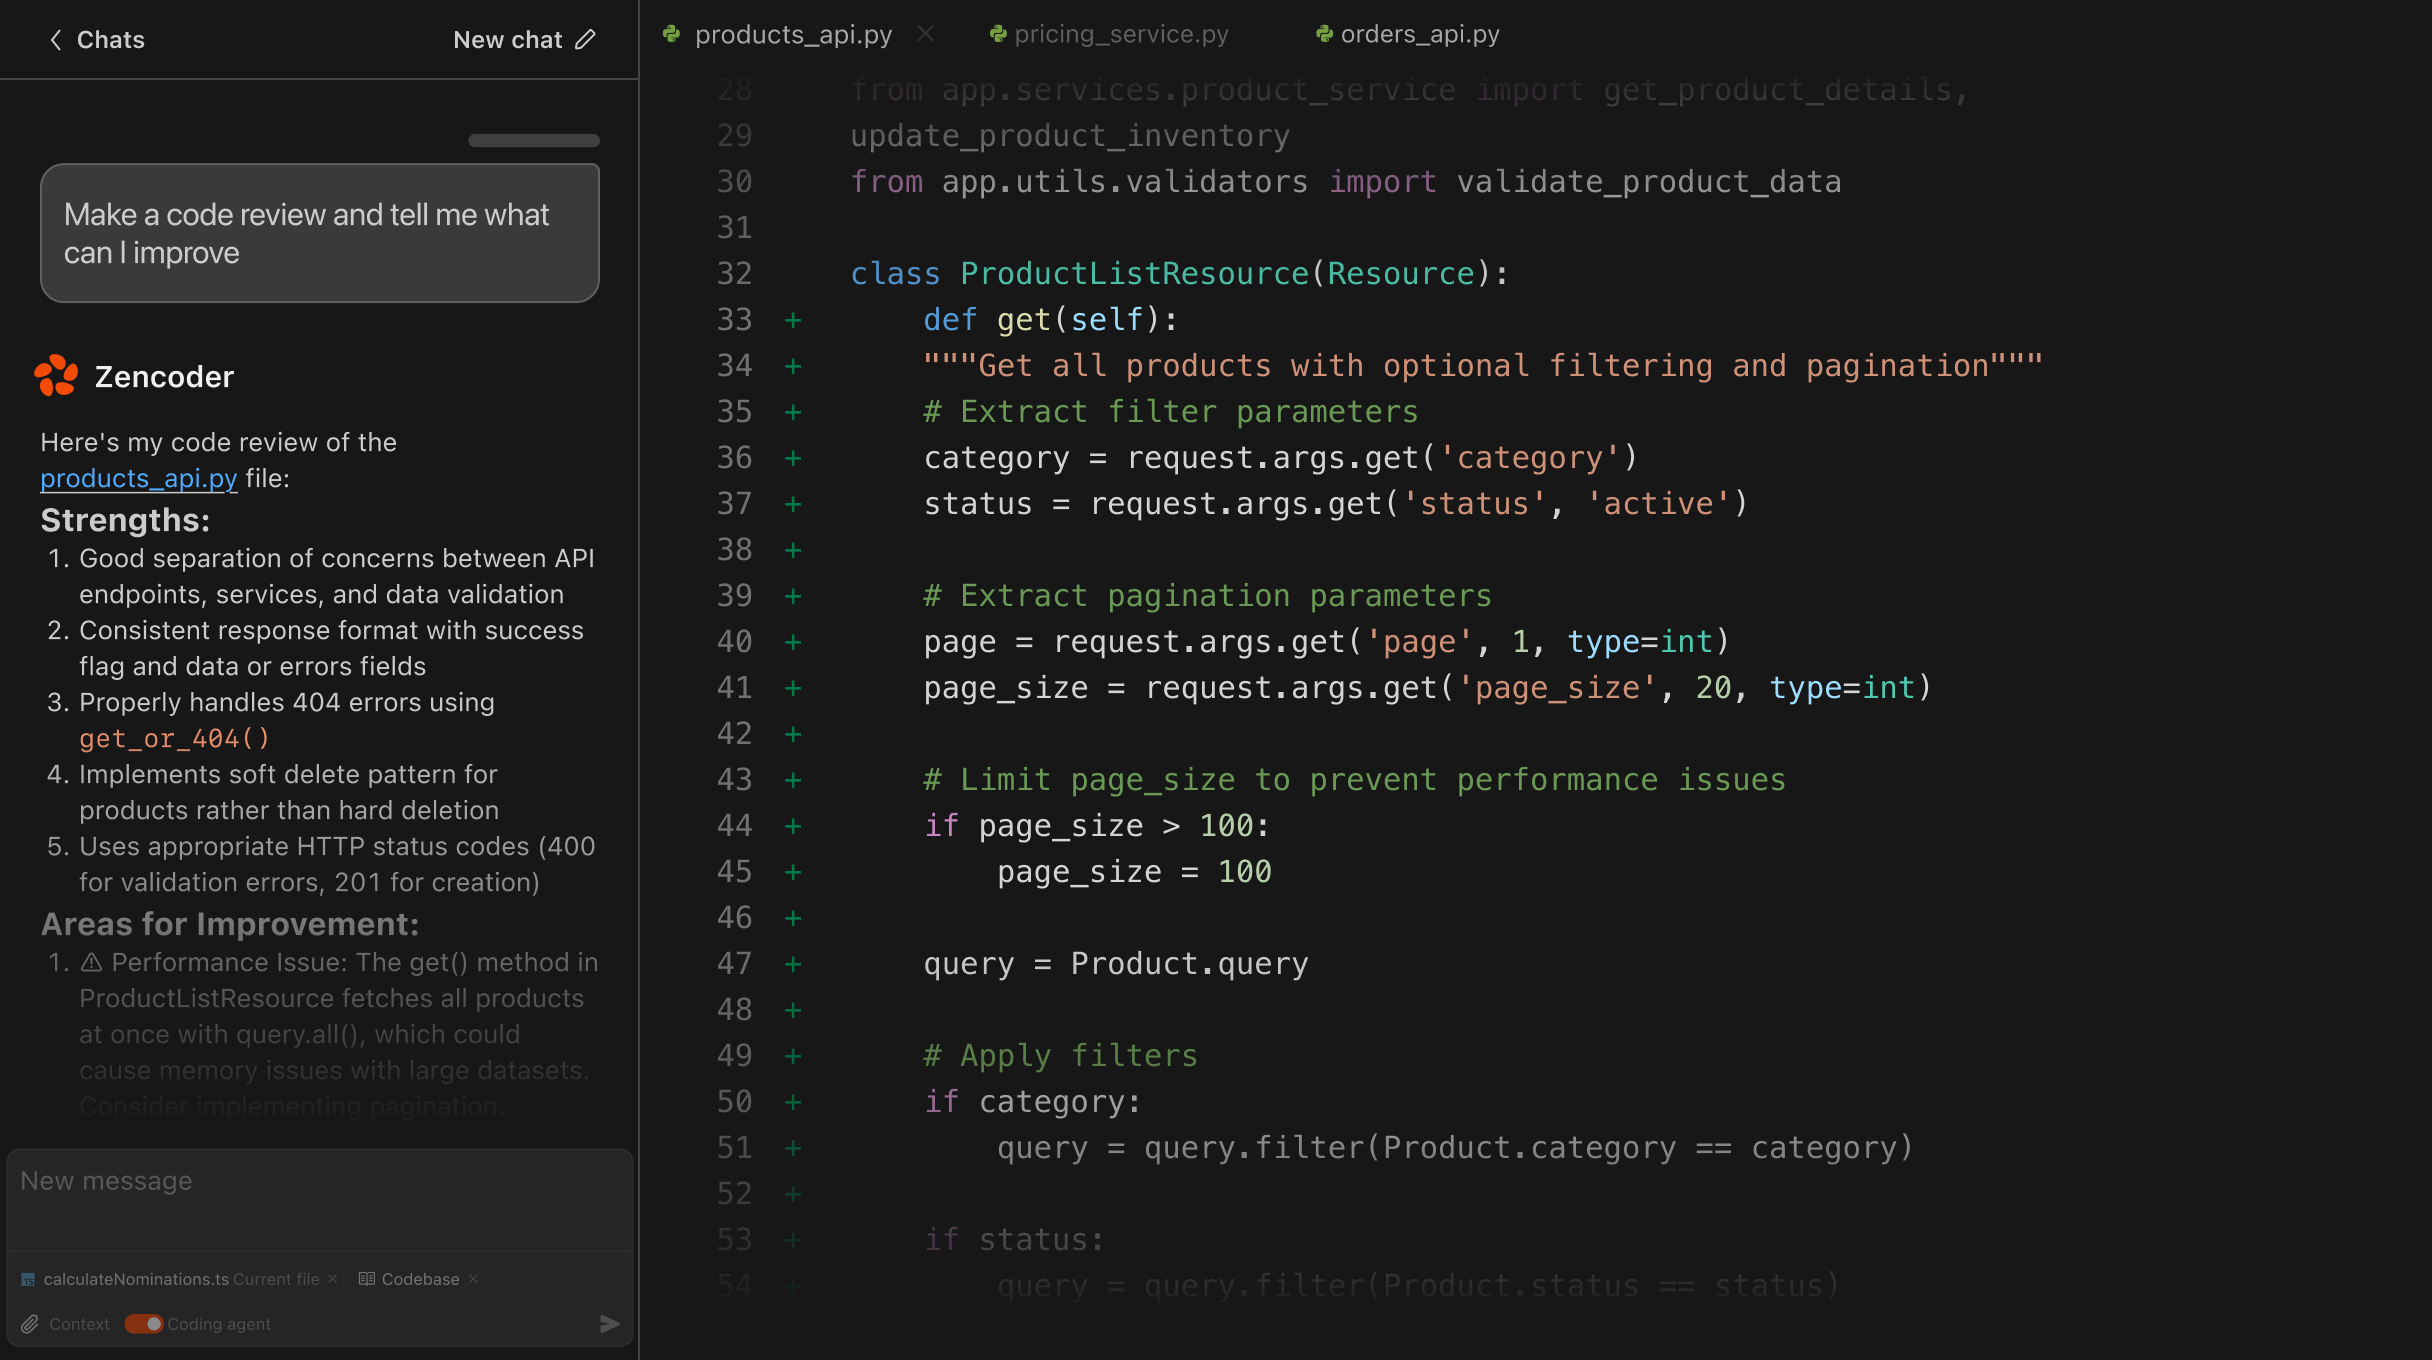
Task: Disable the Coding agent toggle
Action: pos(143,1323)
